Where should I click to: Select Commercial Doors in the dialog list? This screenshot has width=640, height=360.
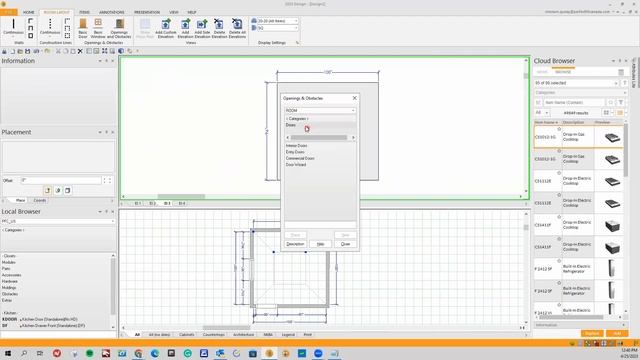pyautogui.click(x=300, y=158)
